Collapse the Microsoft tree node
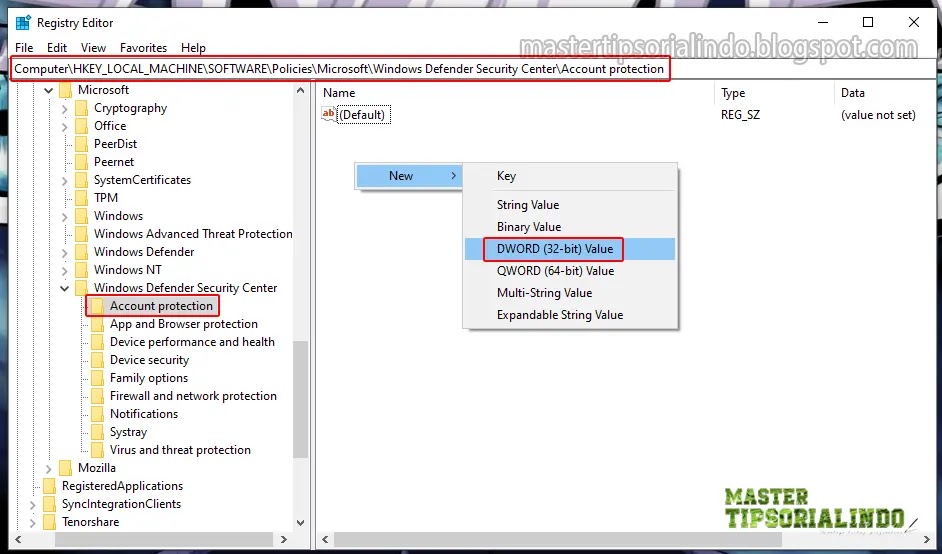The width and height of the screenshot is (942, 554). [x=49, y=91]
